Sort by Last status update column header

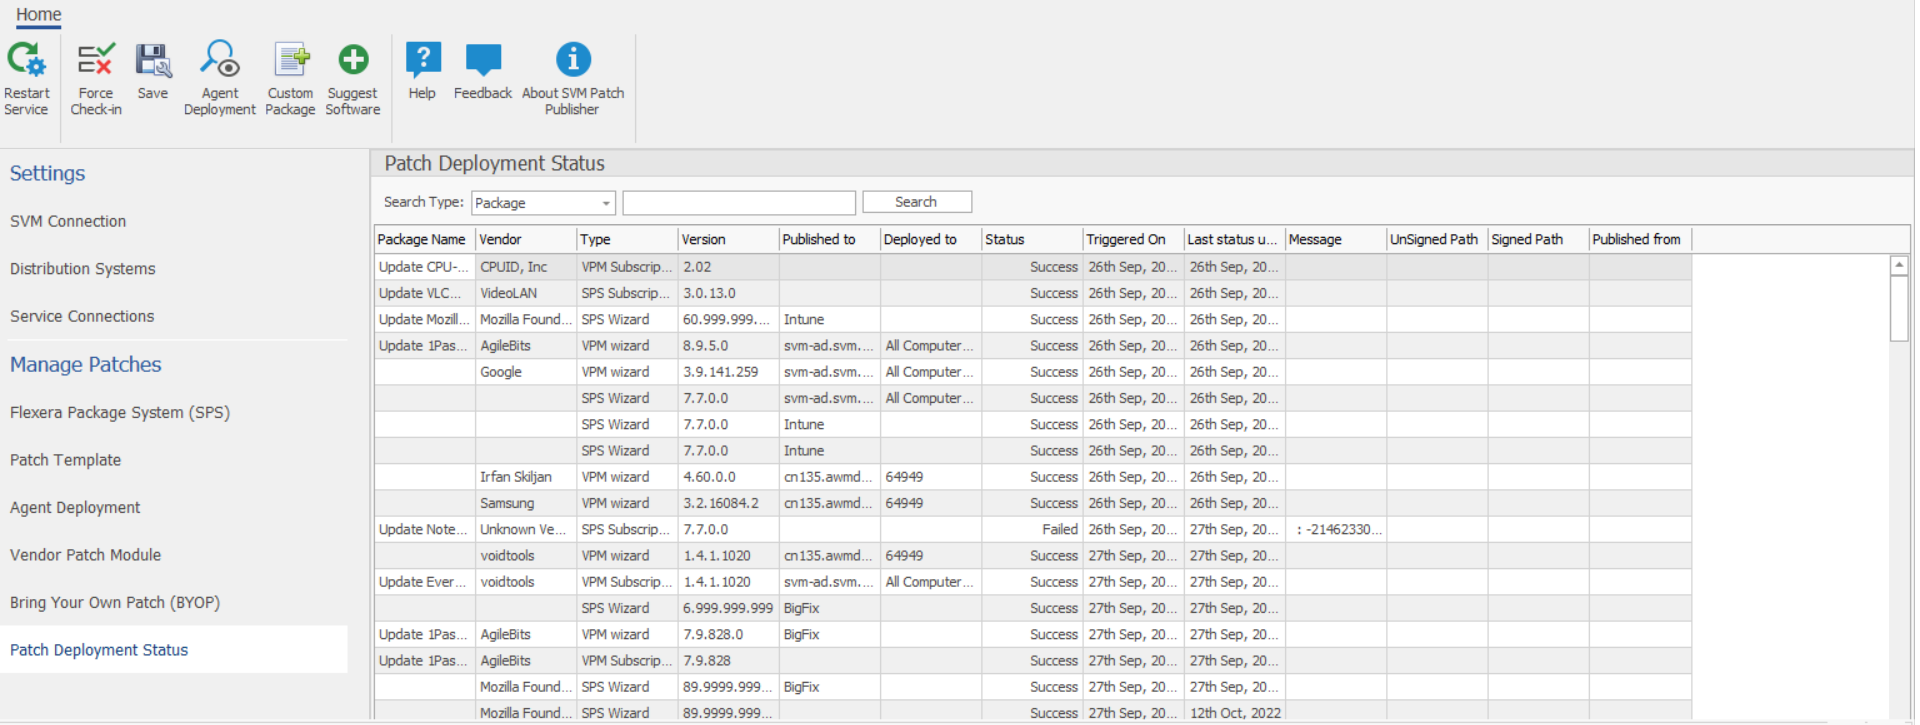click(1235, 240)
